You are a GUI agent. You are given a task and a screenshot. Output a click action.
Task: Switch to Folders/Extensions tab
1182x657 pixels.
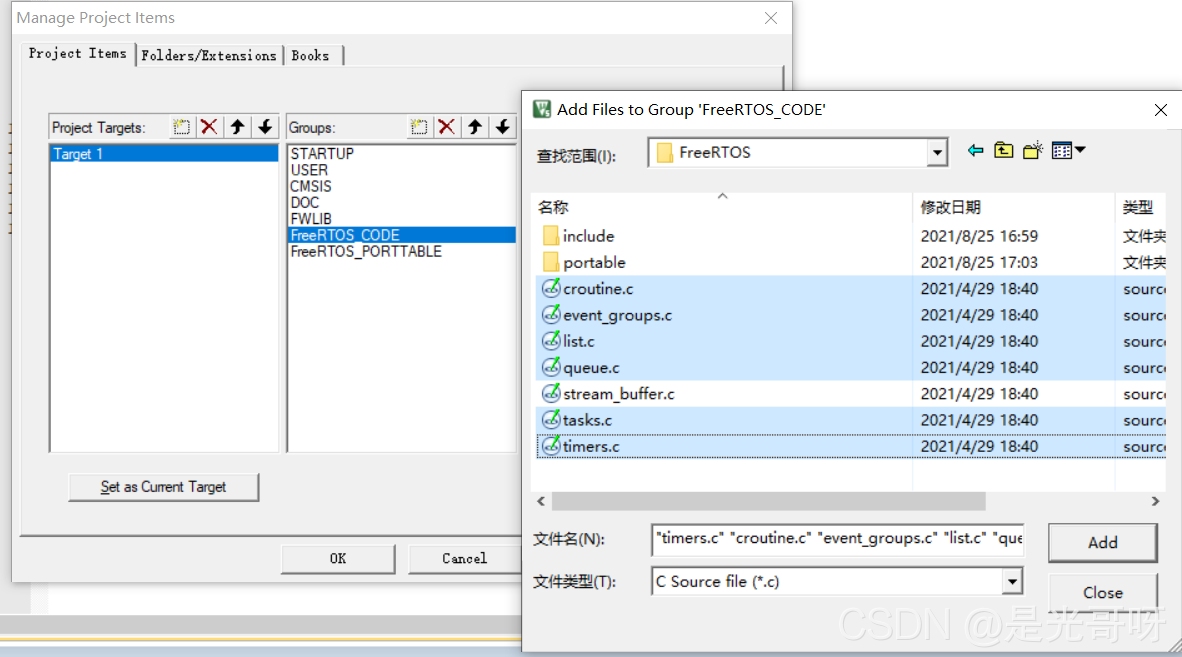pos(209,56)
